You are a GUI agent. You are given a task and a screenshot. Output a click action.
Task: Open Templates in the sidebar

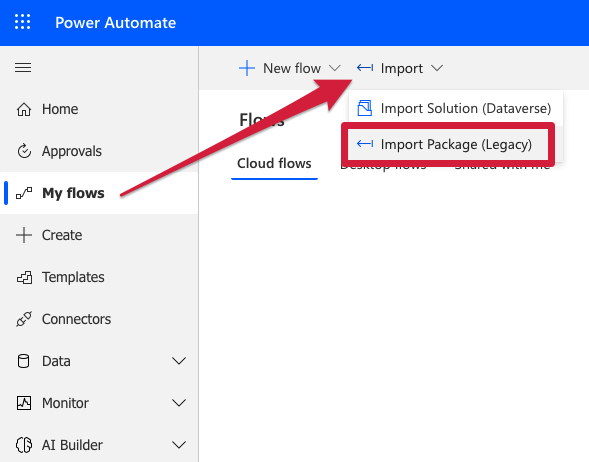coord(99,277)
